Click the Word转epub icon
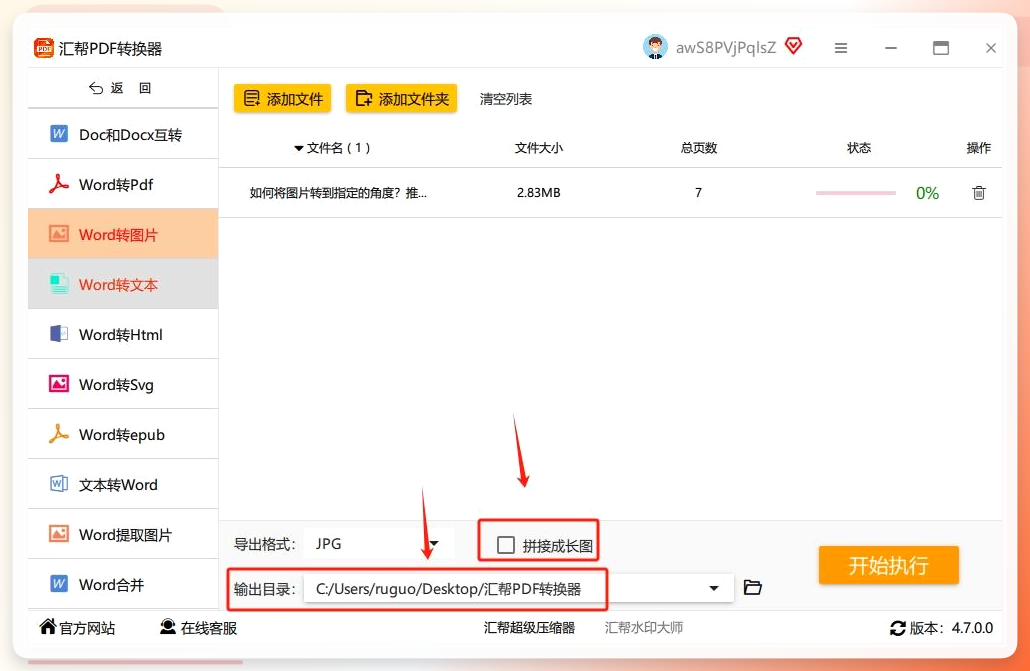This screenshot has width=1030, height=671. [59, 434]
